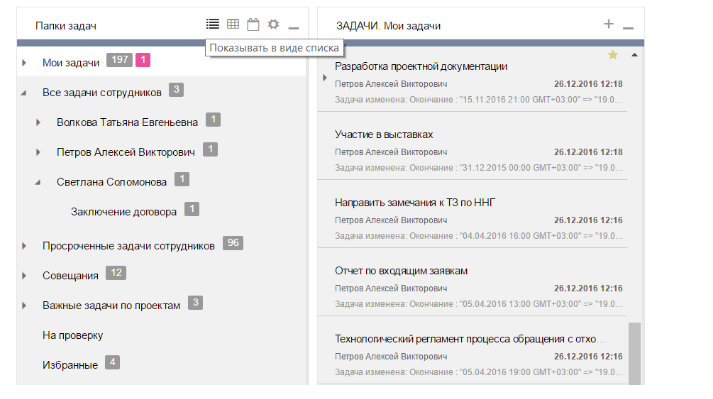Collapse the Папки задач panel

[294, 28]
